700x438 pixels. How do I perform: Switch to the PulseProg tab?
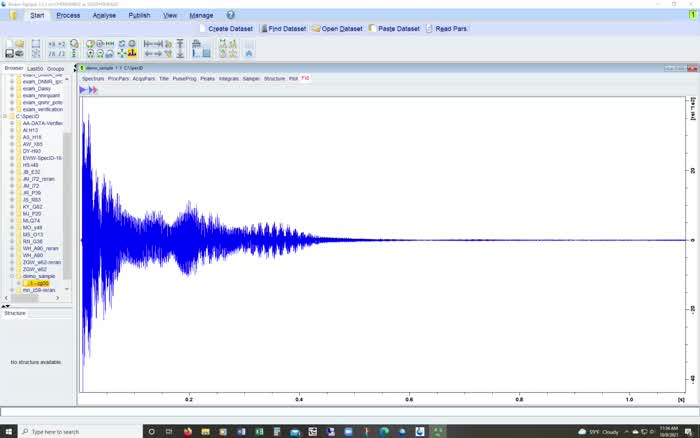(x=184, y=79)
